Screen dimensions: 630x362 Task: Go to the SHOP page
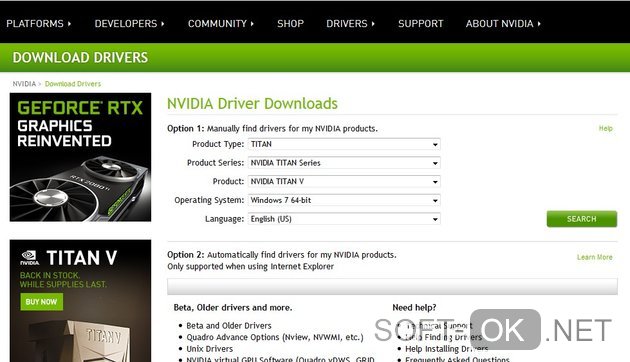click(x=290, y=24)
